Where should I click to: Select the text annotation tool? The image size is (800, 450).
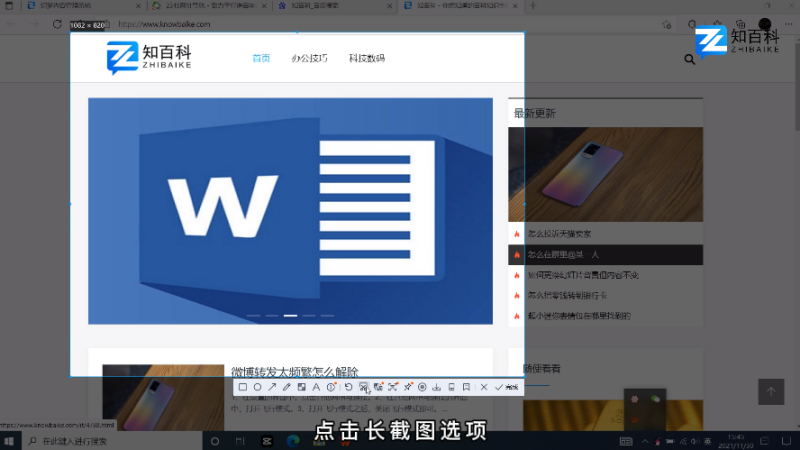pos(316,387)
